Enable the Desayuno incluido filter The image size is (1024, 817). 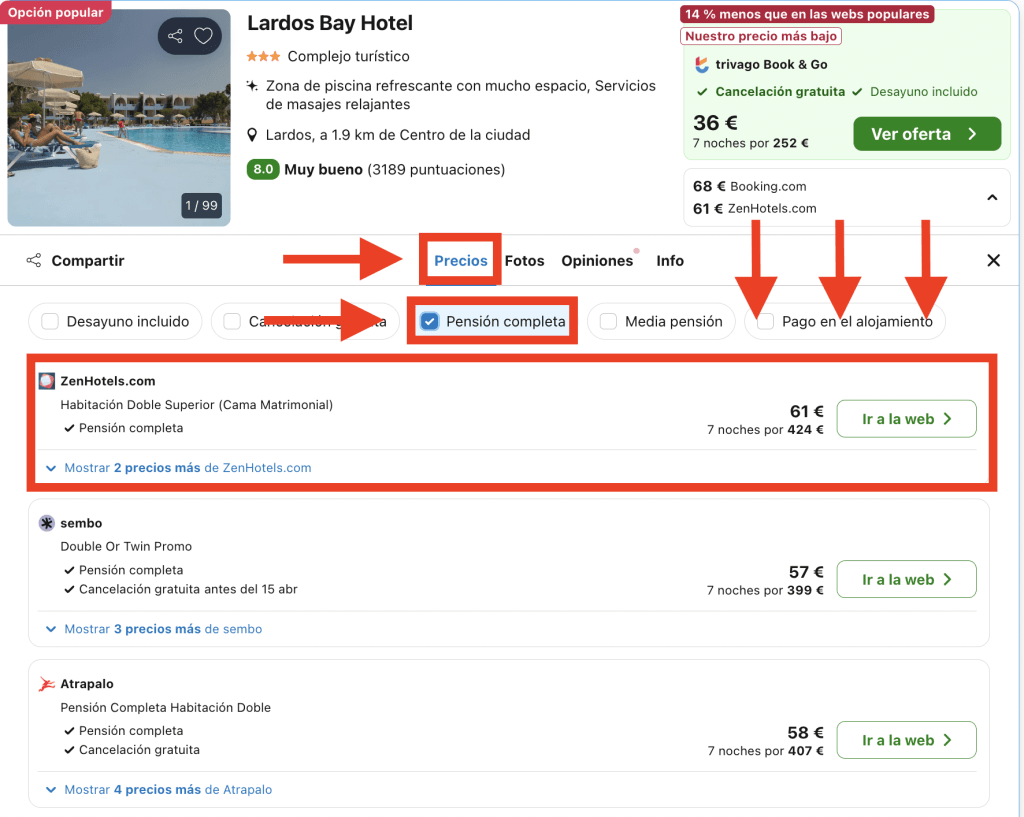[x=49, y=322]
